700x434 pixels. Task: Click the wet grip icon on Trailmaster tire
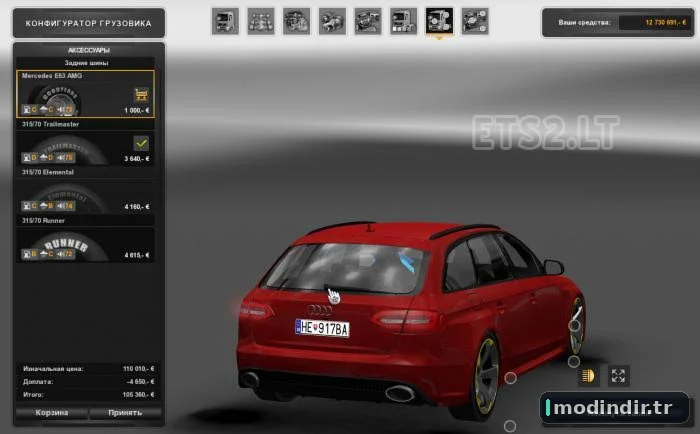46,158
